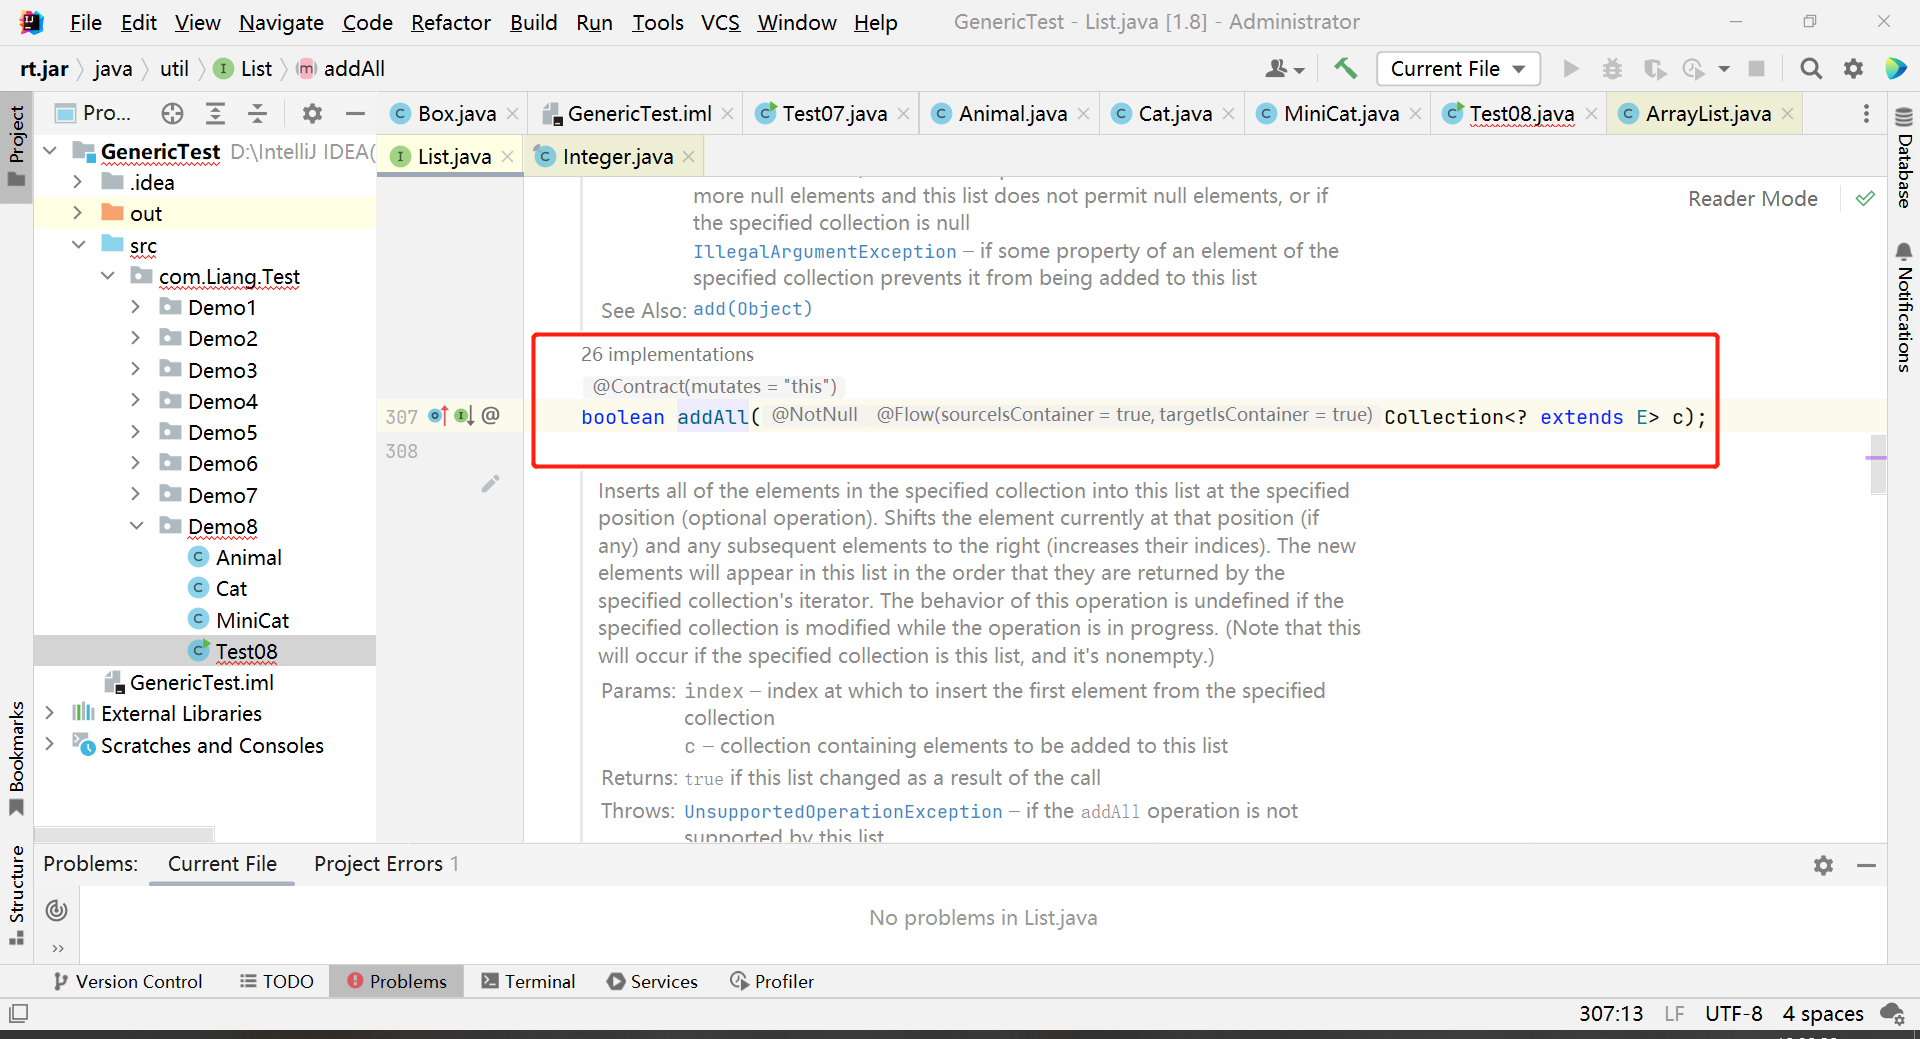Toggle the Structure tool window

tap(16, 894)
